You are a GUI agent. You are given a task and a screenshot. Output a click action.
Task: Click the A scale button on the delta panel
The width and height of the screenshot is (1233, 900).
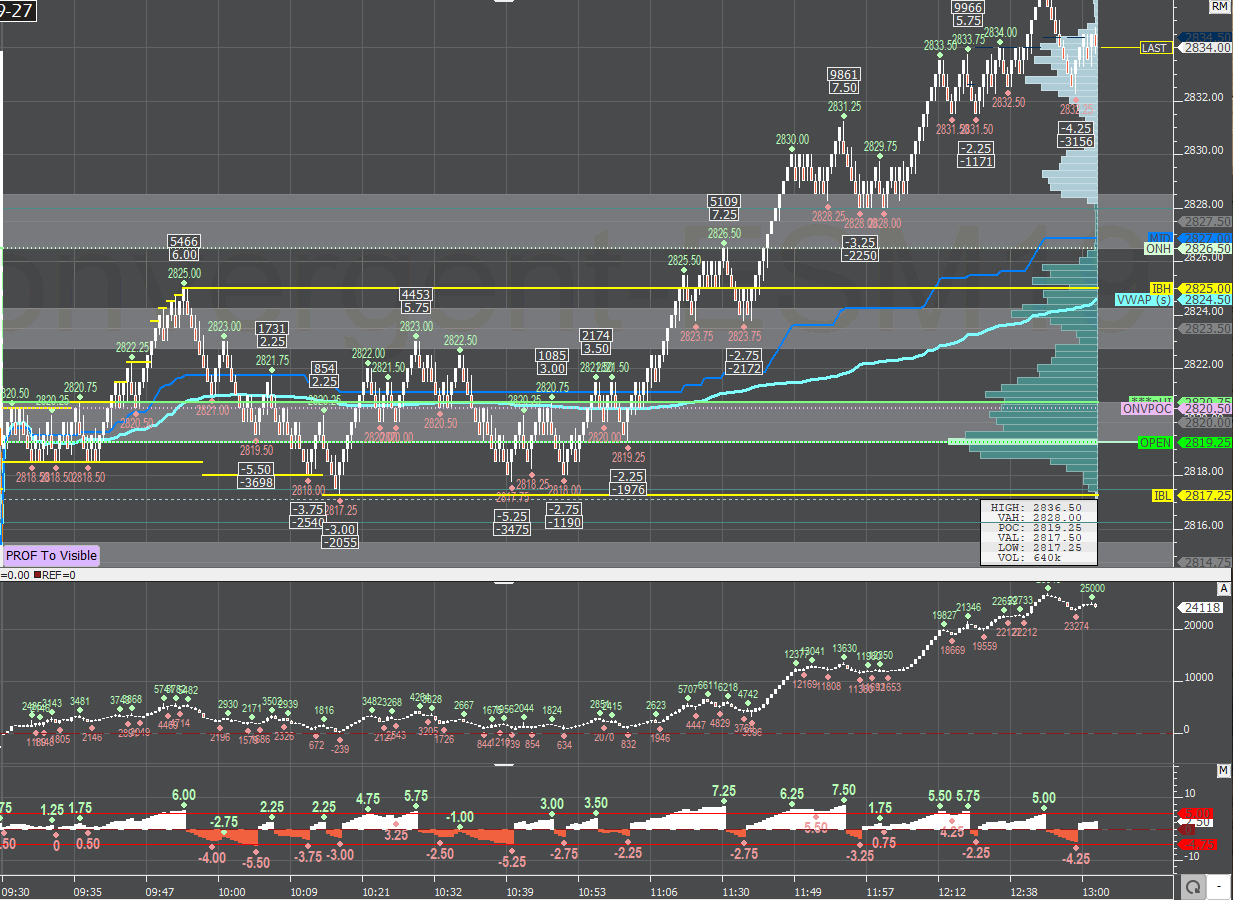(1222, 589)
